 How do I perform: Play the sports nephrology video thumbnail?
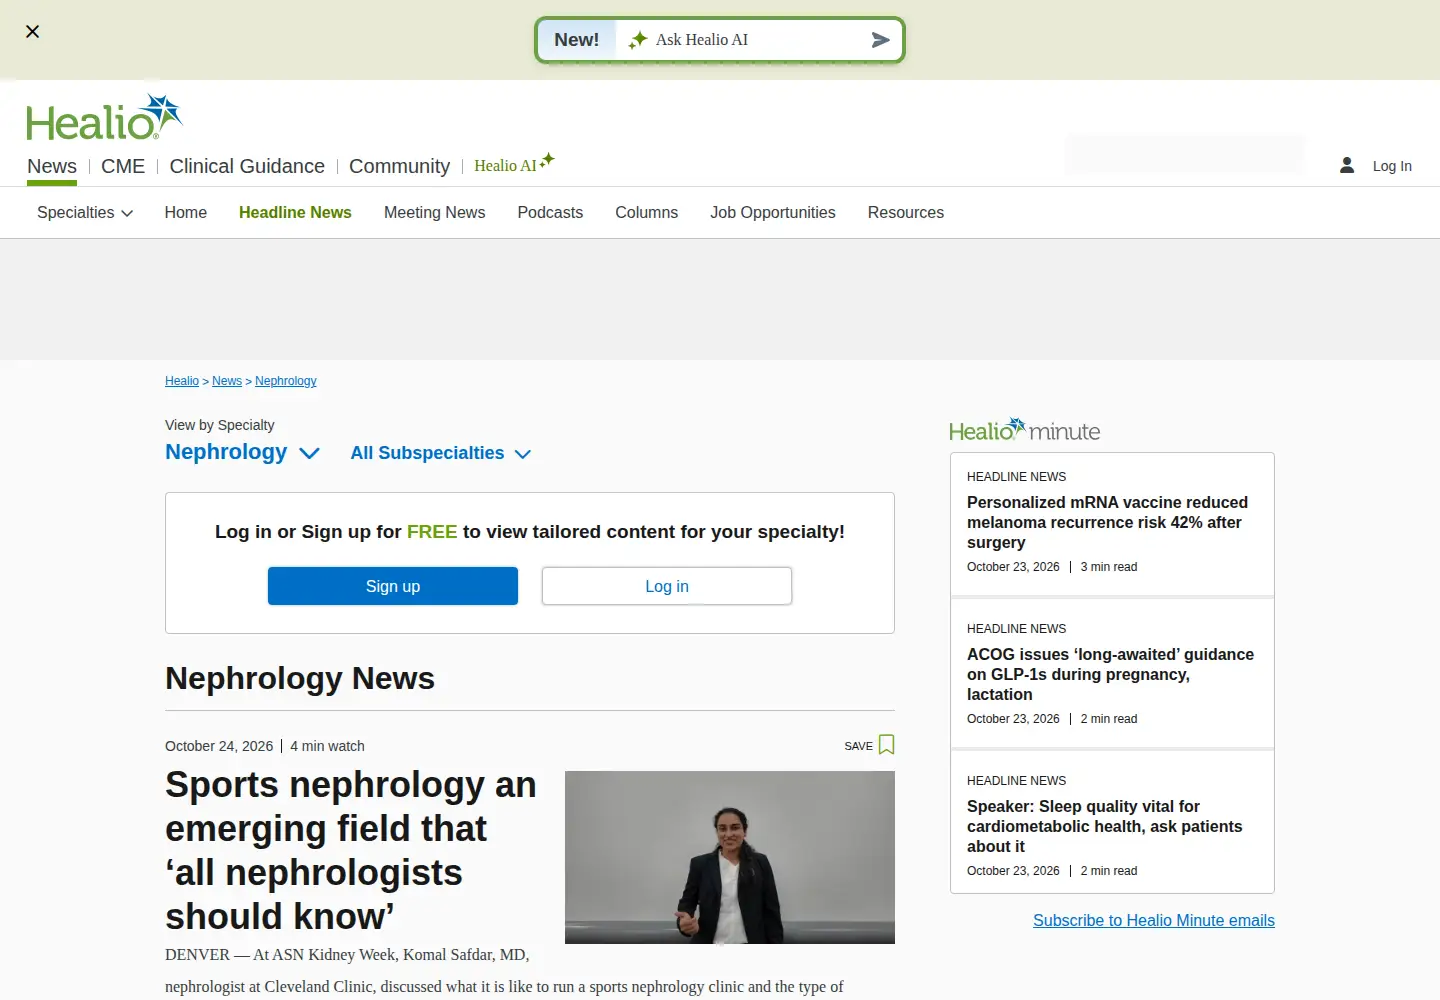point(730,857)
